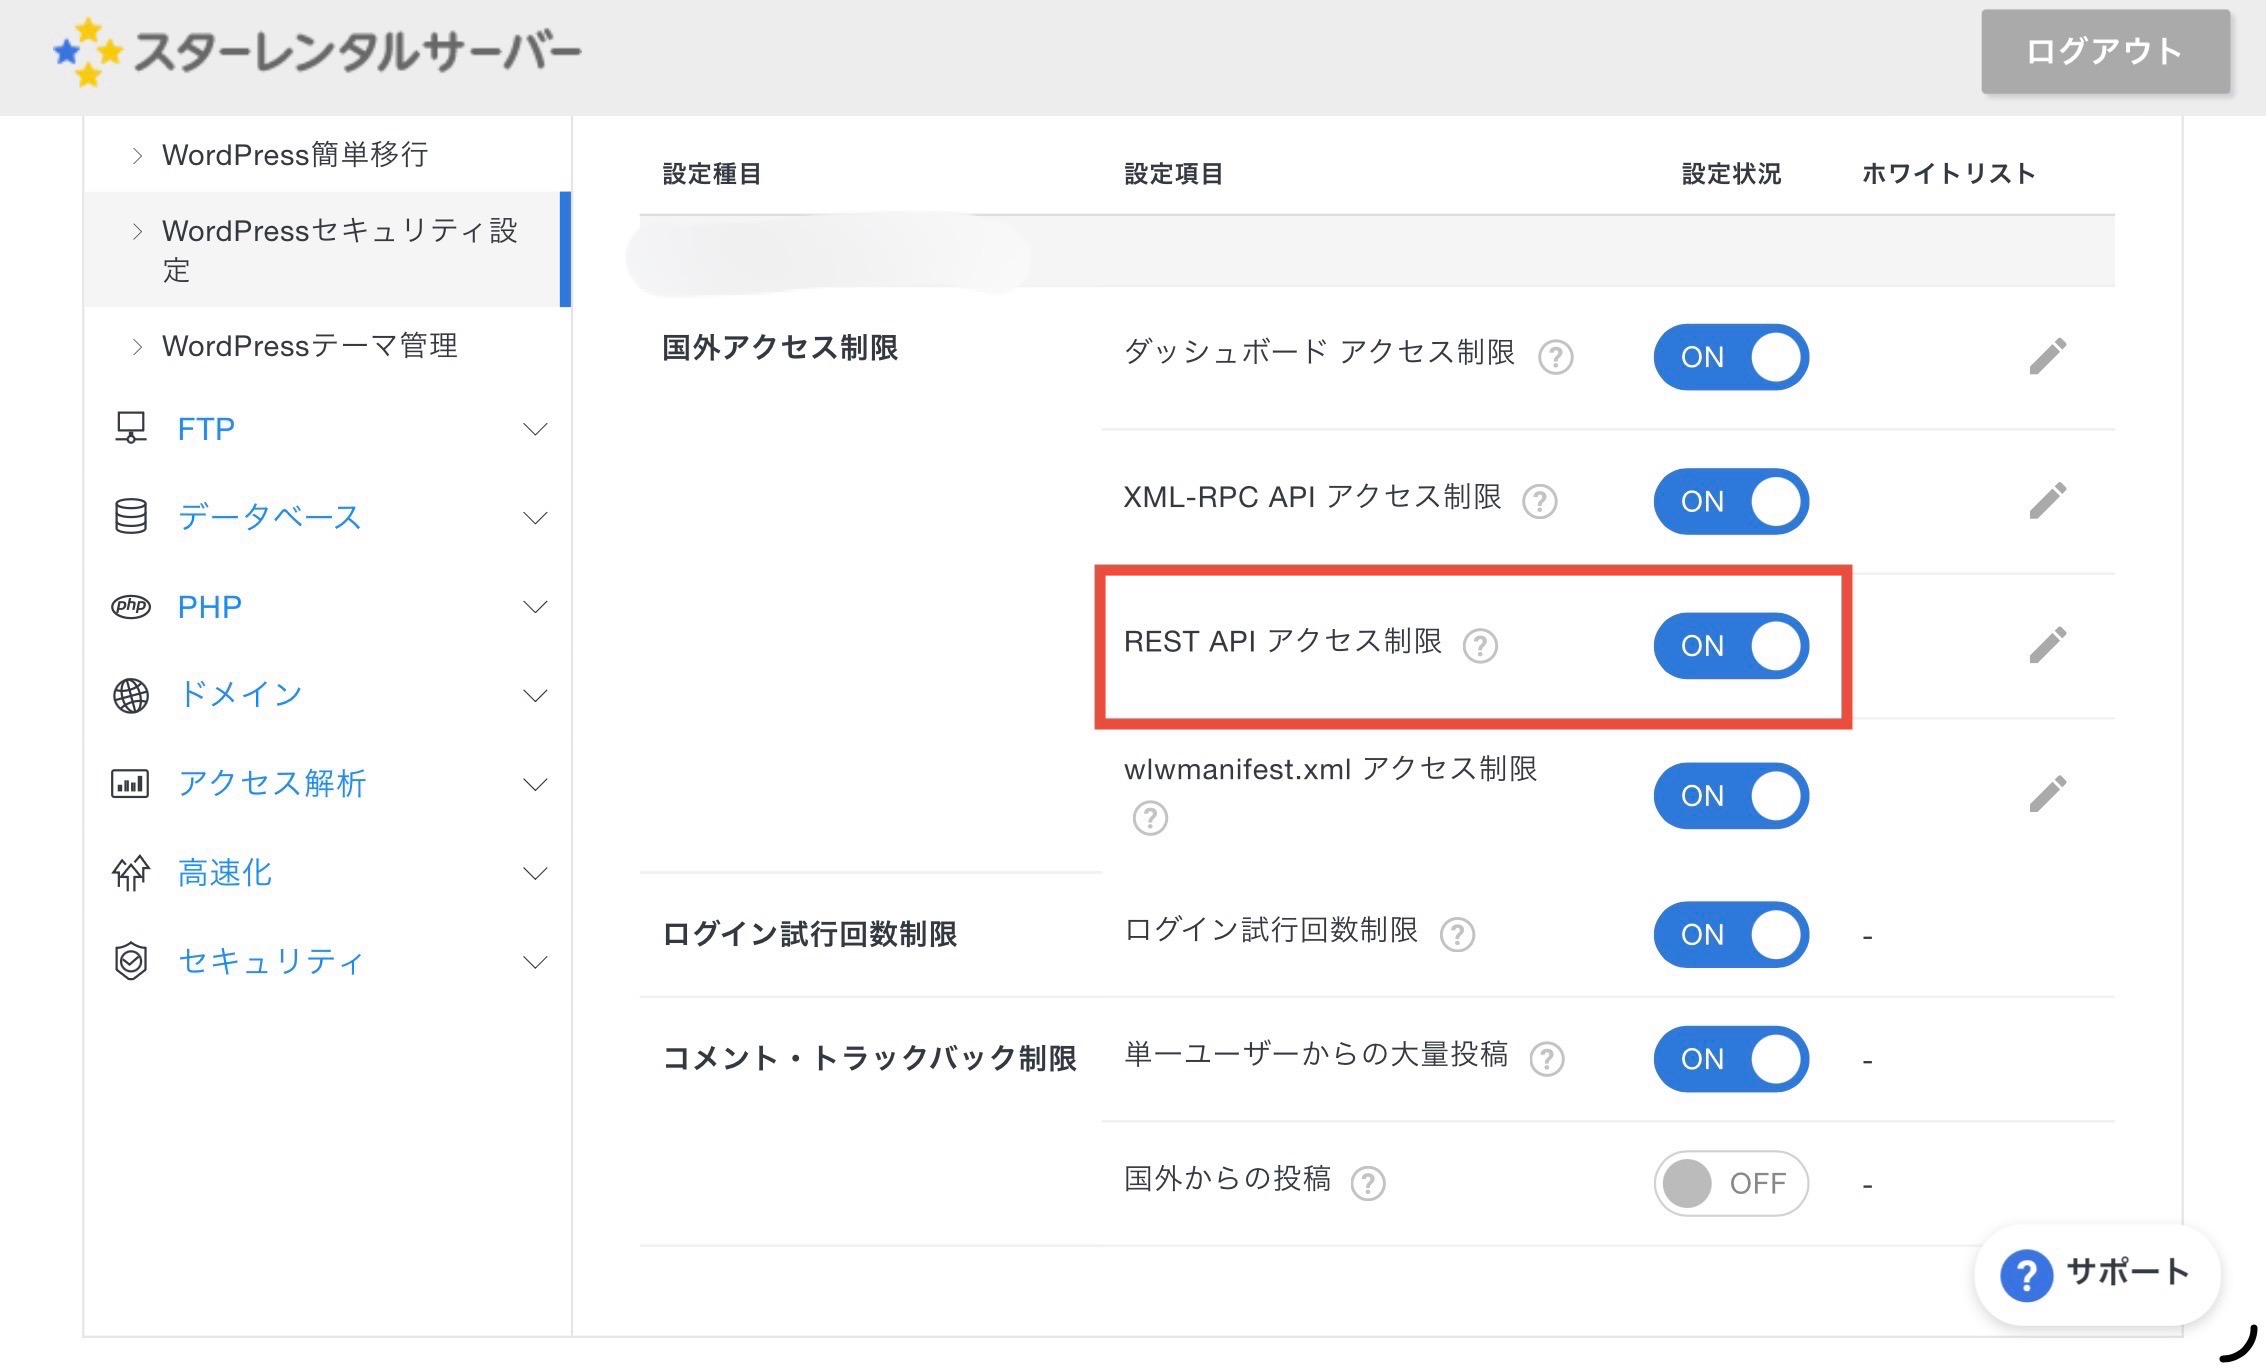The height and width of the screenshot is (1371, 2266).
Task: Click pencil edit icon for XML-RPC API row
Action: coord(2047,500)
